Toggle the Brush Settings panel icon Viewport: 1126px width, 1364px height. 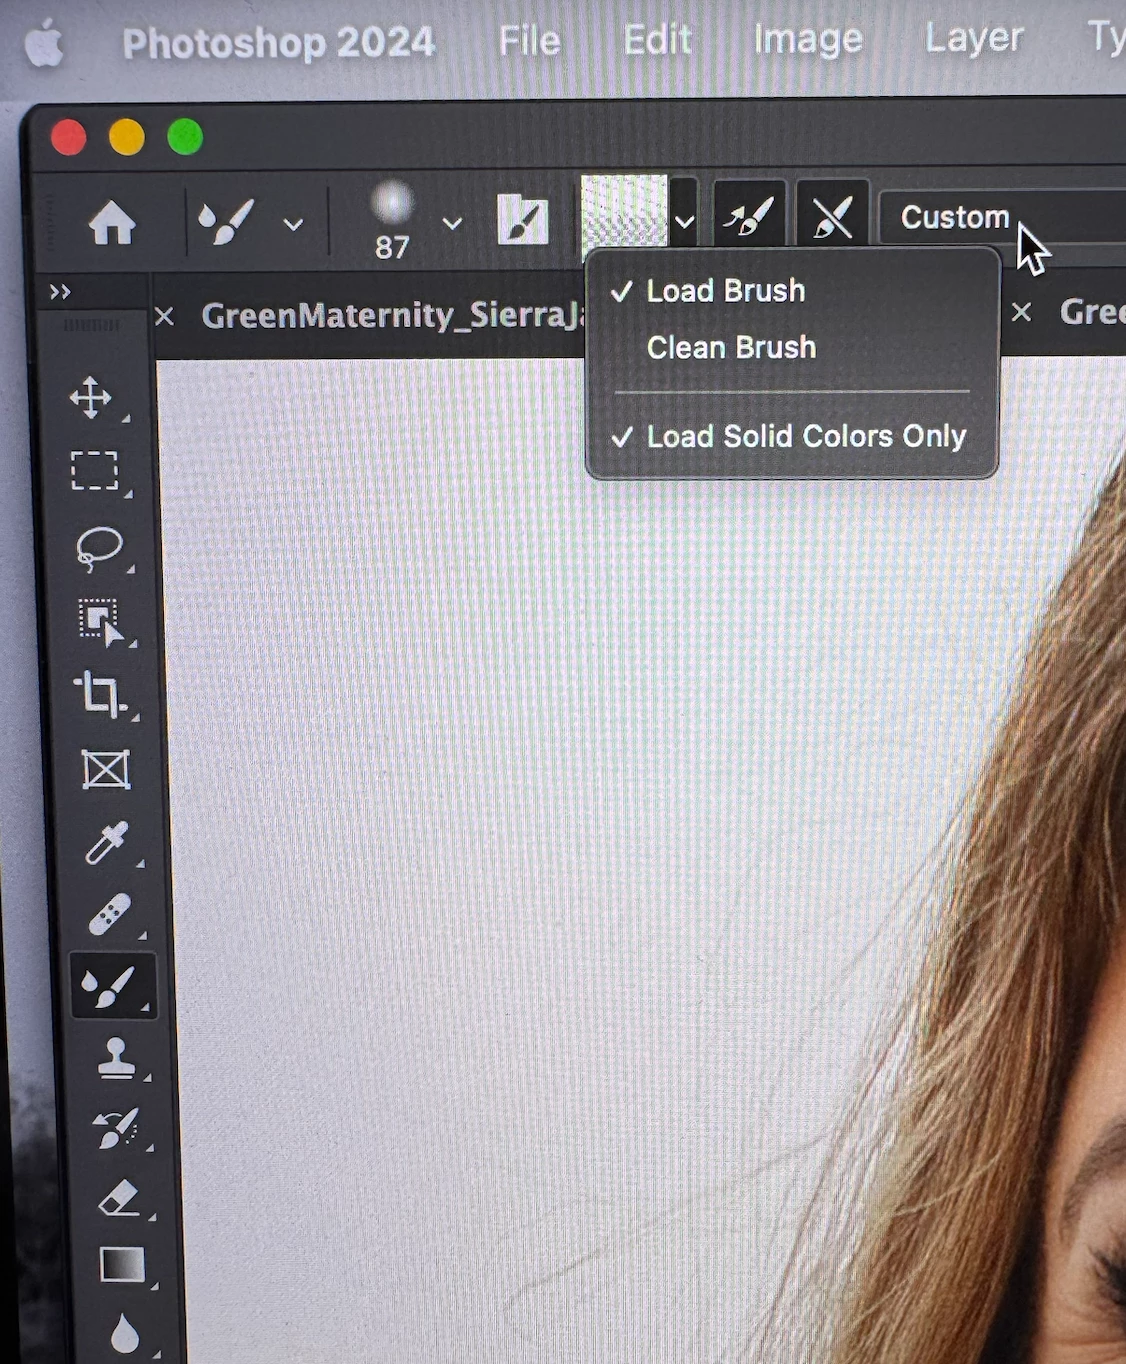tap(523, 220)
